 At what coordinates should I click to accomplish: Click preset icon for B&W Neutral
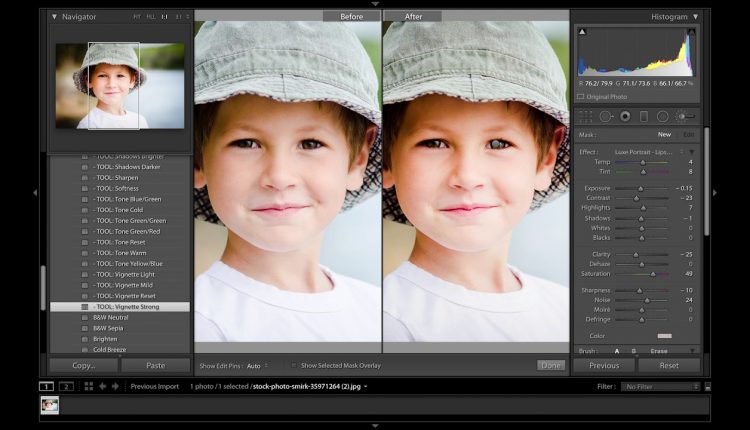tap(85, 318)
